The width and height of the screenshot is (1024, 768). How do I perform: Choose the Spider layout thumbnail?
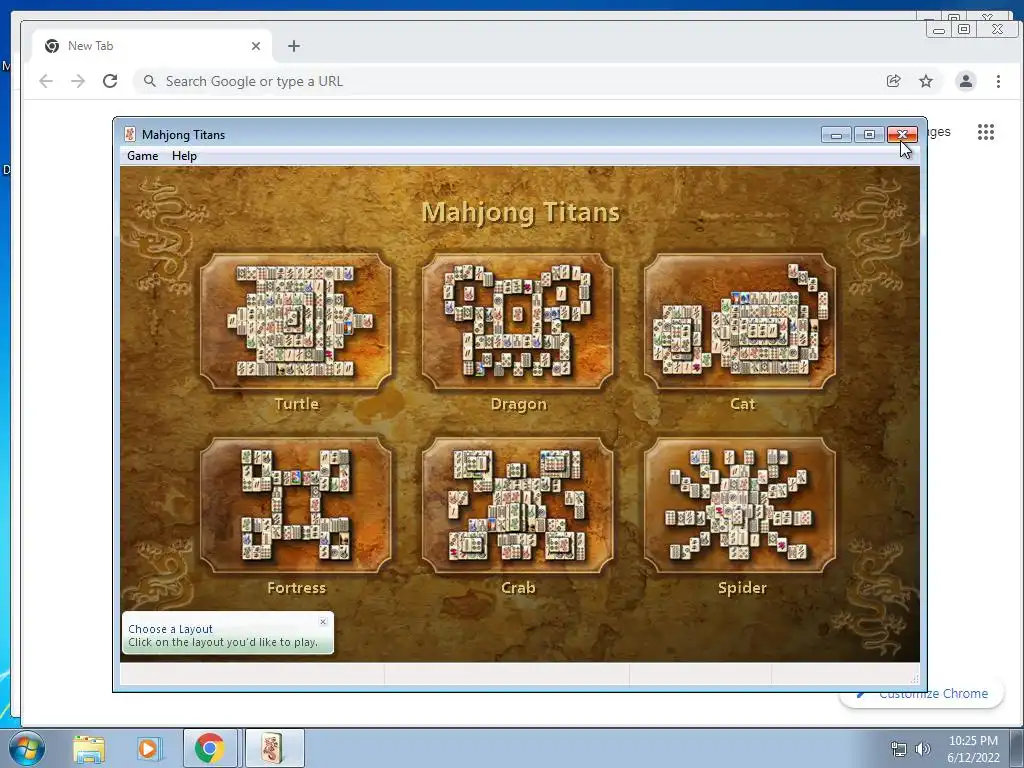click(x=740, y=505)
